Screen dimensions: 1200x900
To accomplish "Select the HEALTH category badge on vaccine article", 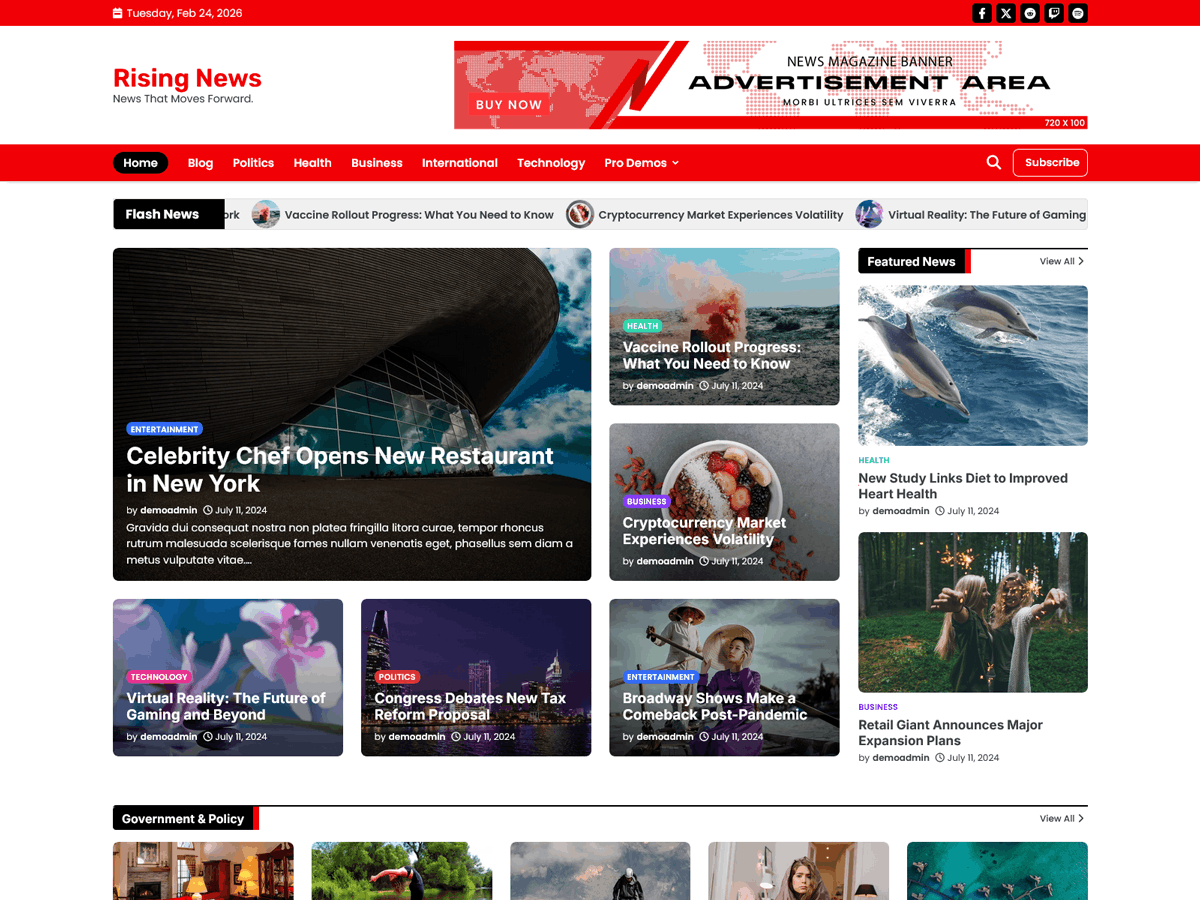I will click(642, 326).
